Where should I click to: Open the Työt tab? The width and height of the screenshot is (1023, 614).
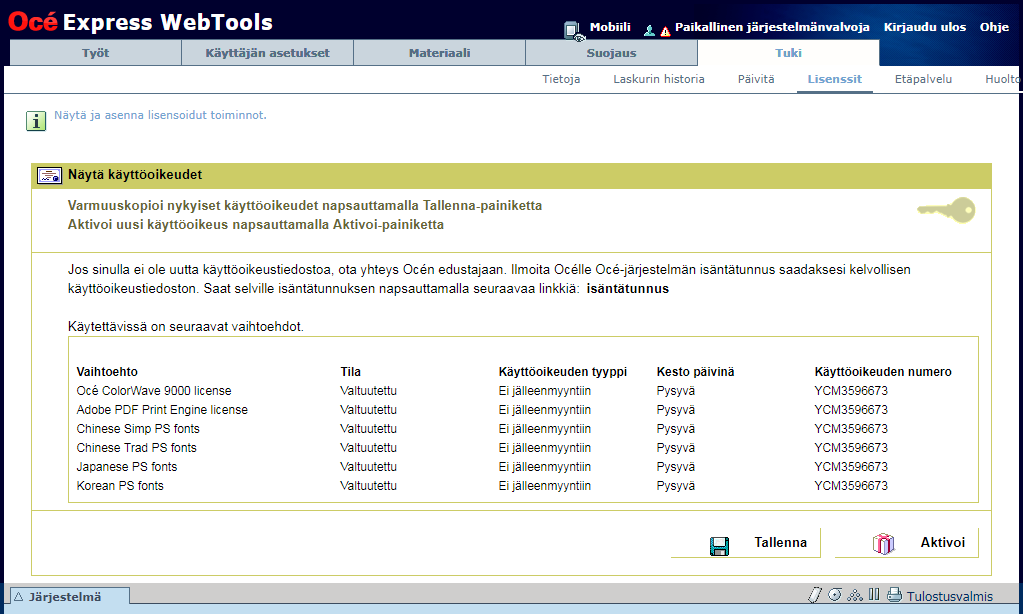[95, 53]
